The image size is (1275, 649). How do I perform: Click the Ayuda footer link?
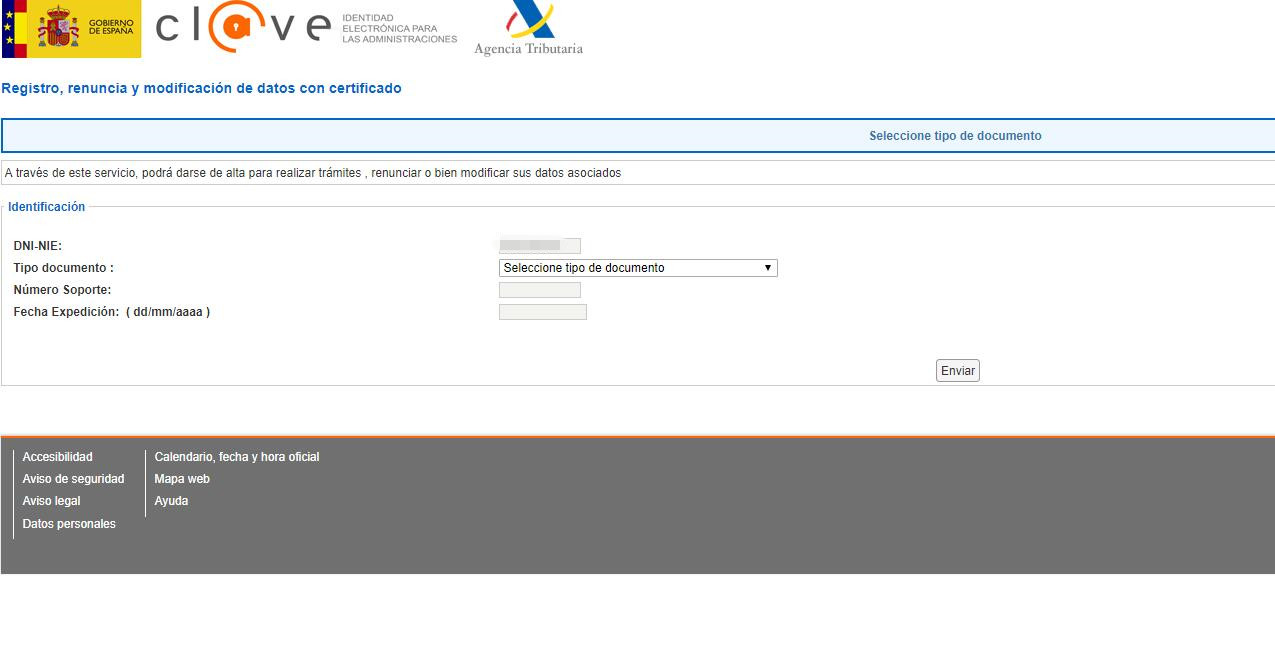click(x=171, y=501)
